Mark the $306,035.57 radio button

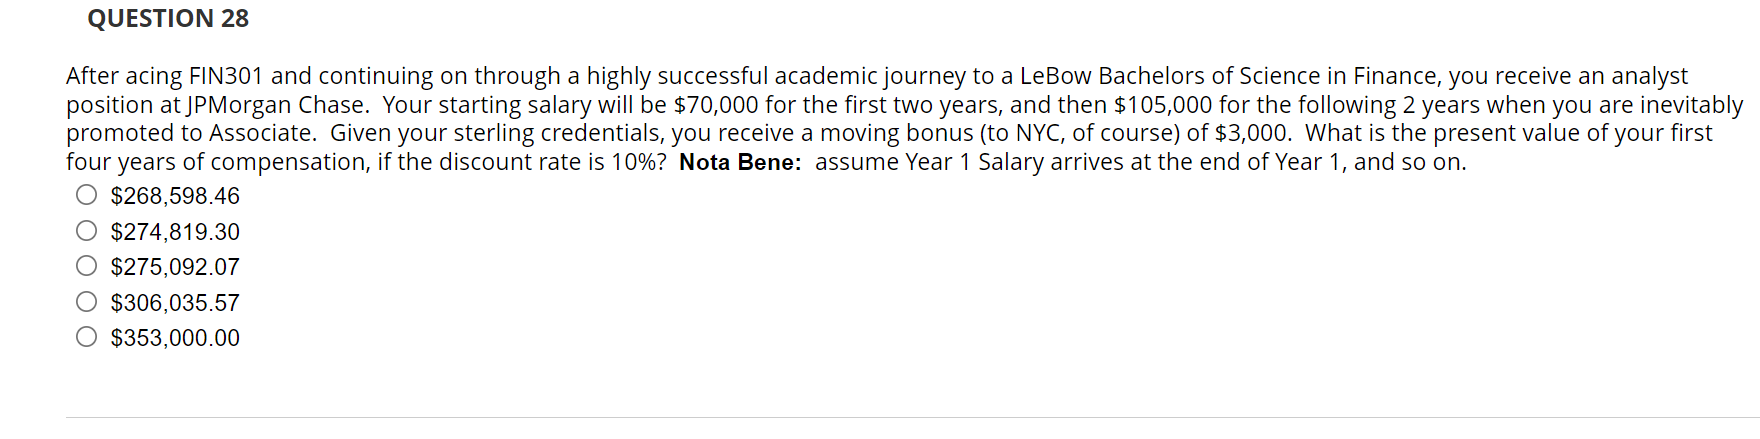(x=87, y=302)
